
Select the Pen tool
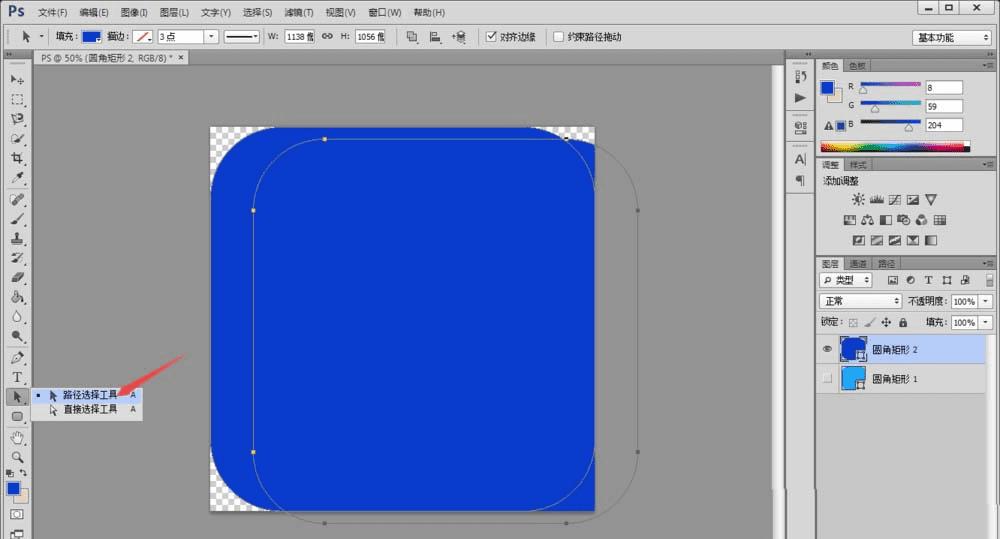[x=17, y=358]
